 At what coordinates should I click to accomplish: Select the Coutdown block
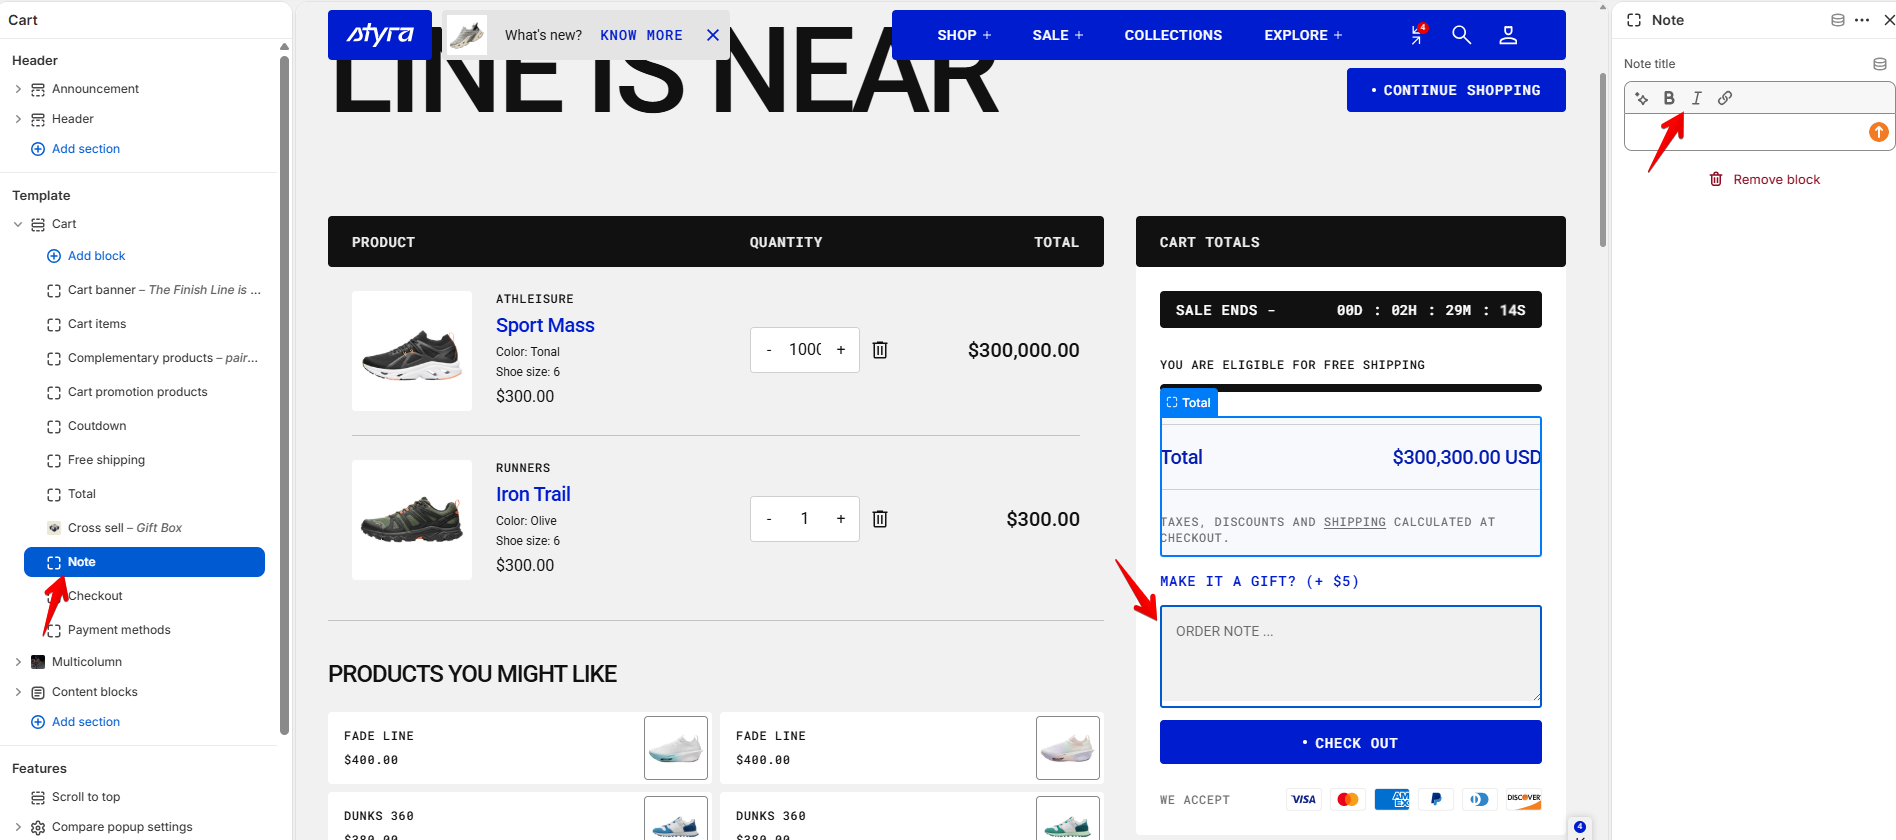(144, 426)
